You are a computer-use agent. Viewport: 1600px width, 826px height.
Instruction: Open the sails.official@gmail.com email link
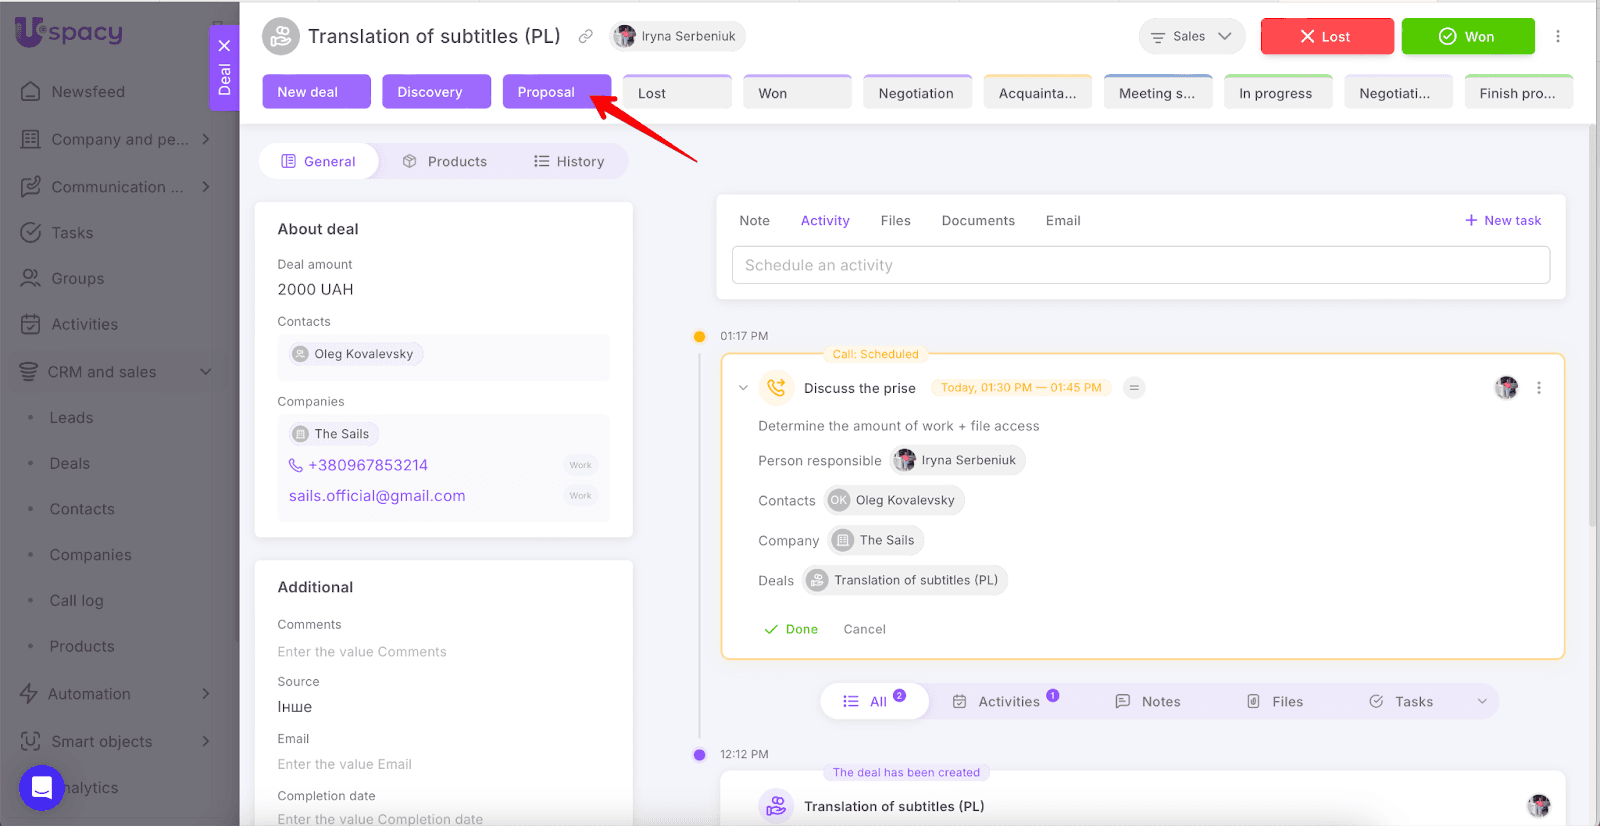point(377,496)
